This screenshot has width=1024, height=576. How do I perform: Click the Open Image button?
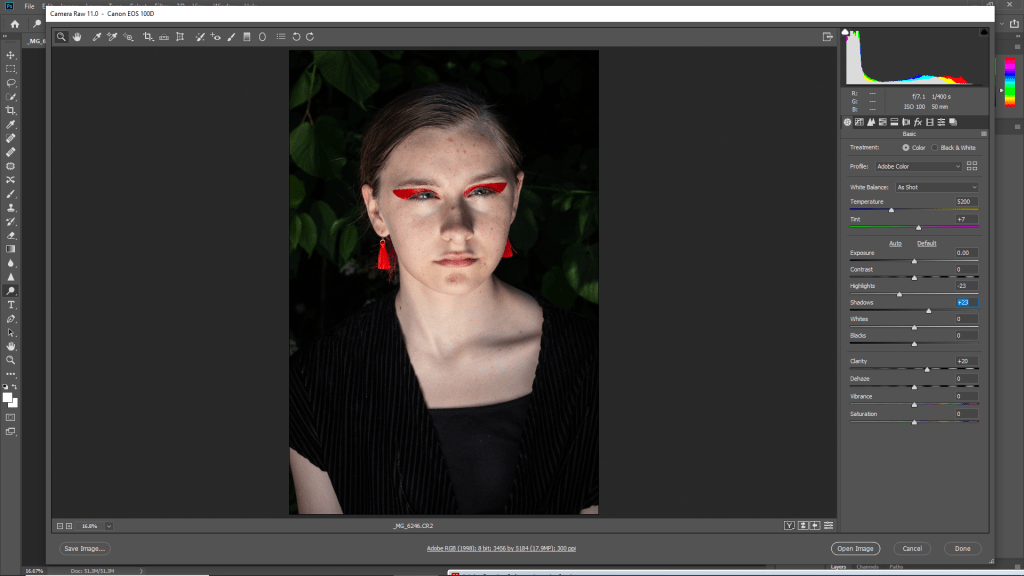(855, 548)
